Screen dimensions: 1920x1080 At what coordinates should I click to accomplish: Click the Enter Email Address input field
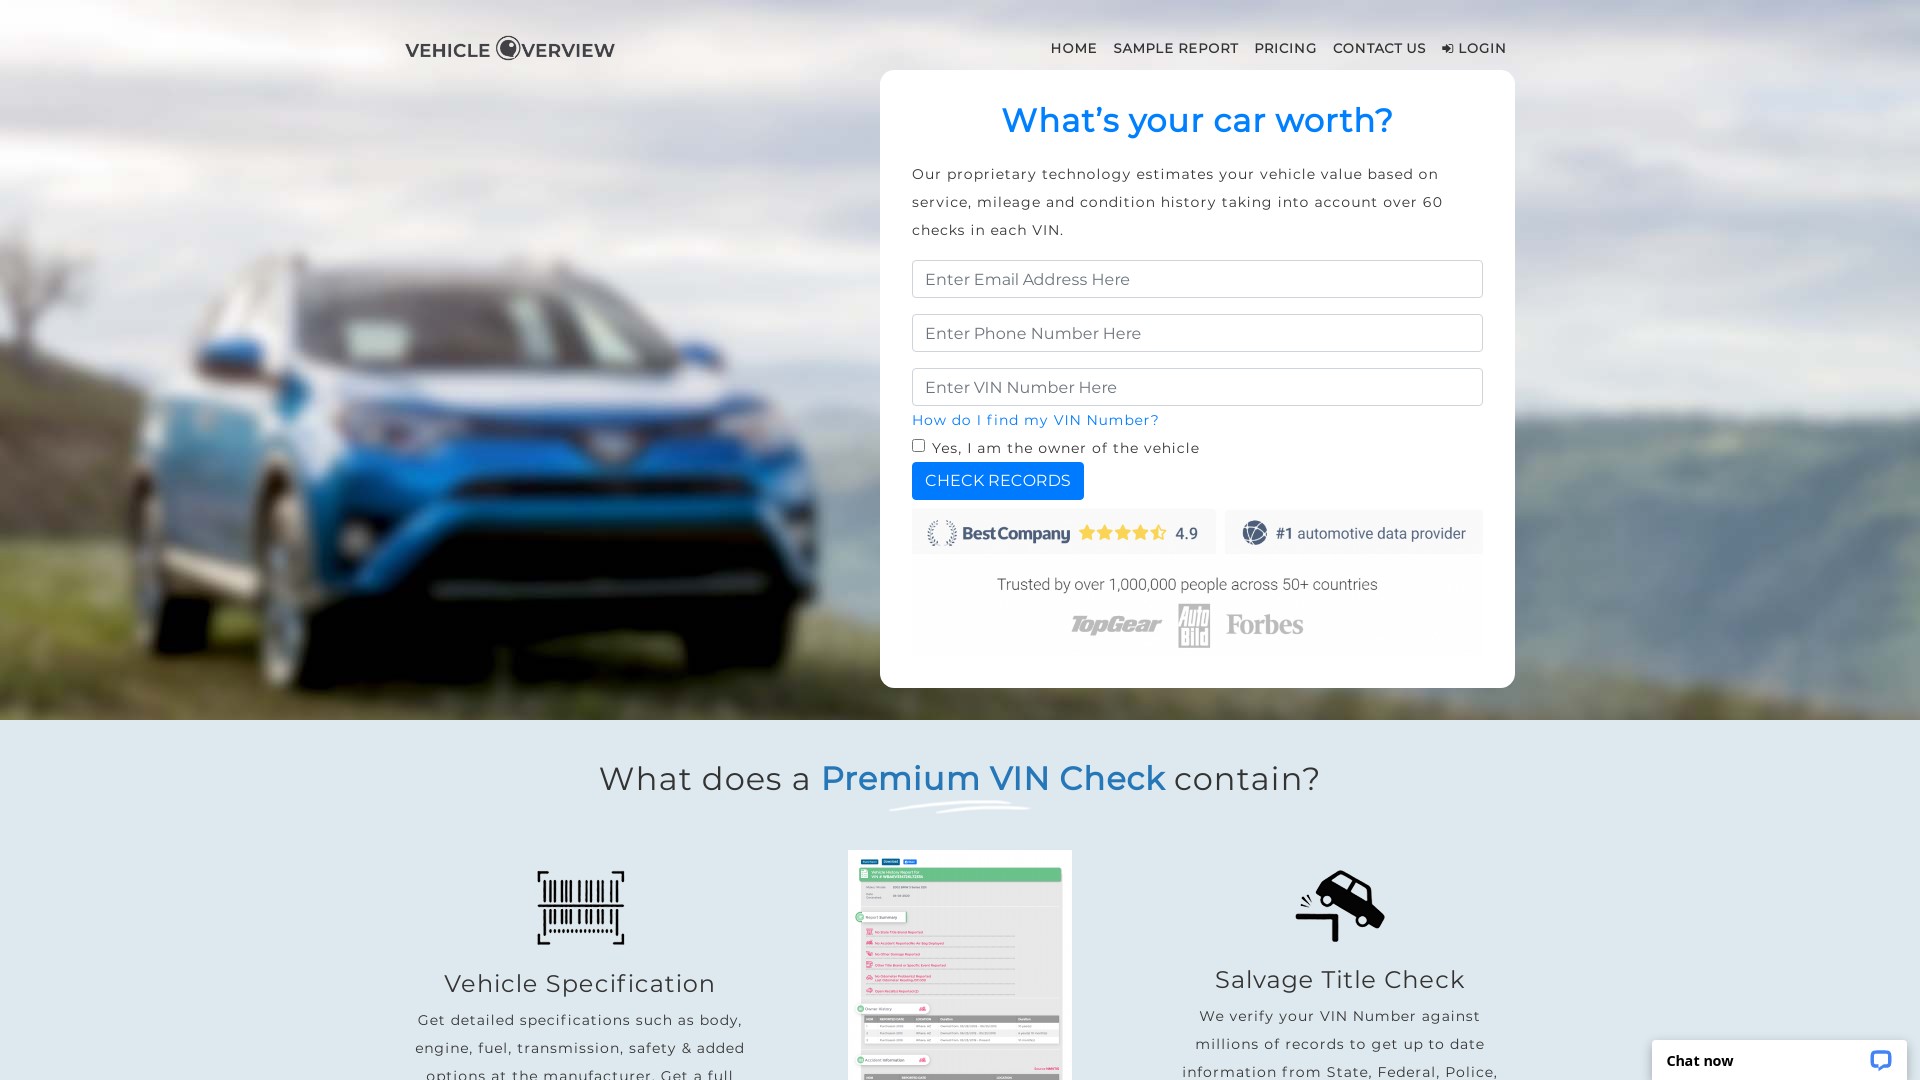[x=1197, y=278]
